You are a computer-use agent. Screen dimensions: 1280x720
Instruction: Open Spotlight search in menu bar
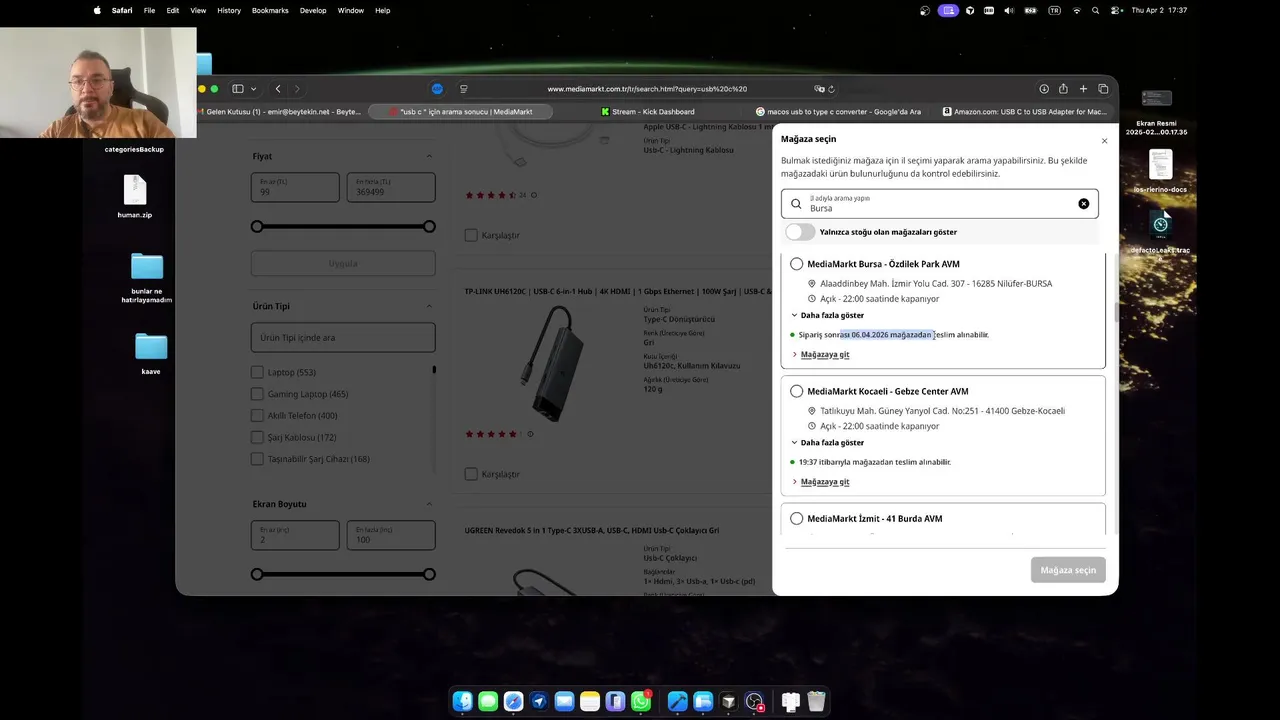click(x=1096, y=10)
